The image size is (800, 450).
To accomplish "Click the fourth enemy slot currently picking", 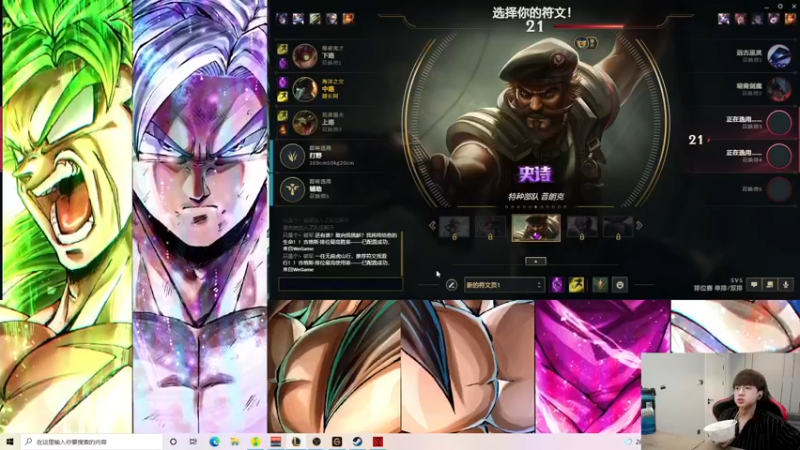I will click(779, 156).
